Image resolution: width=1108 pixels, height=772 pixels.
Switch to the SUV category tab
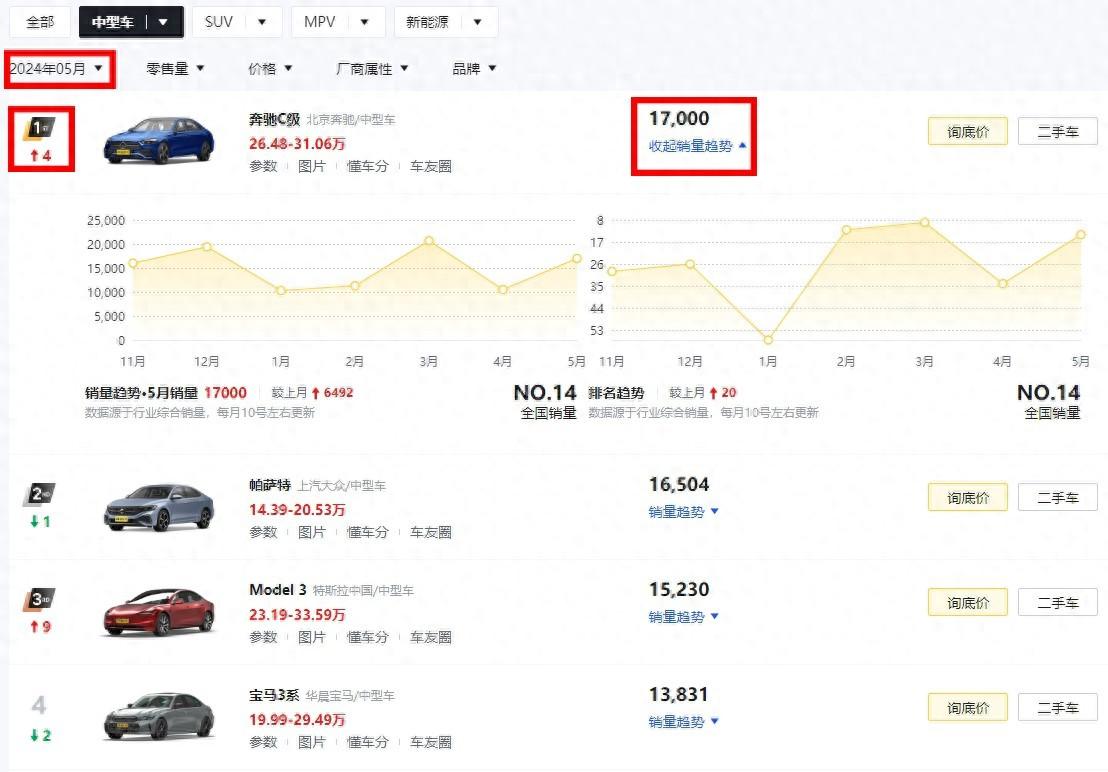point(235,21)
